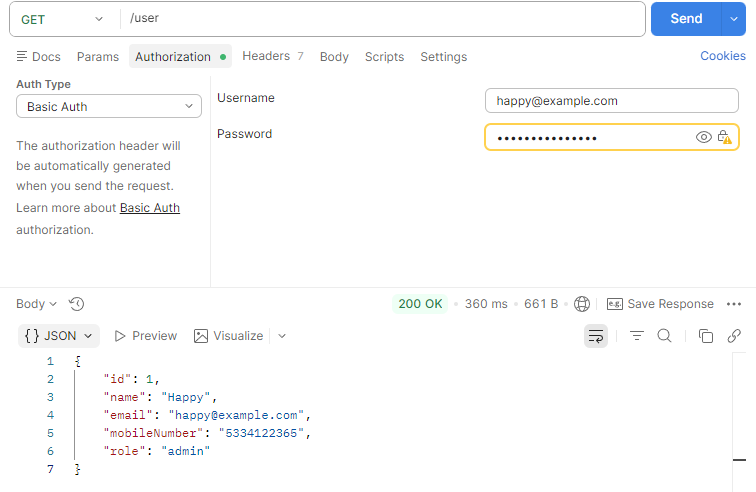The height and width of the screenshot is (492, 756).
Task: Expand the Visualize options chevron
Action: [282, 336]
